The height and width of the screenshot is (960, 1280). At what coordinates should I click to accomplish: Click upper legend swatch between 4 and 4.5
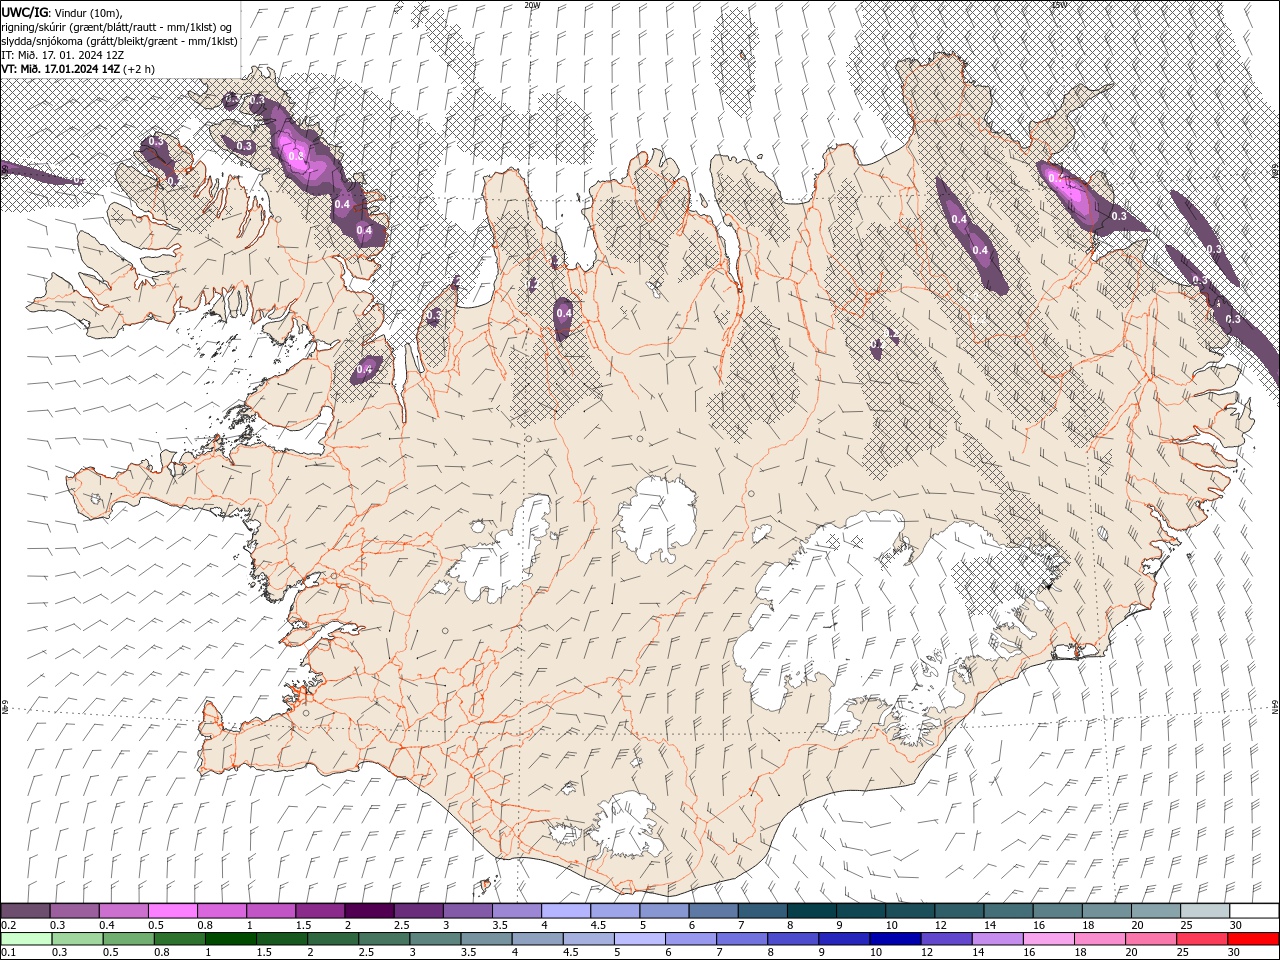566,911
